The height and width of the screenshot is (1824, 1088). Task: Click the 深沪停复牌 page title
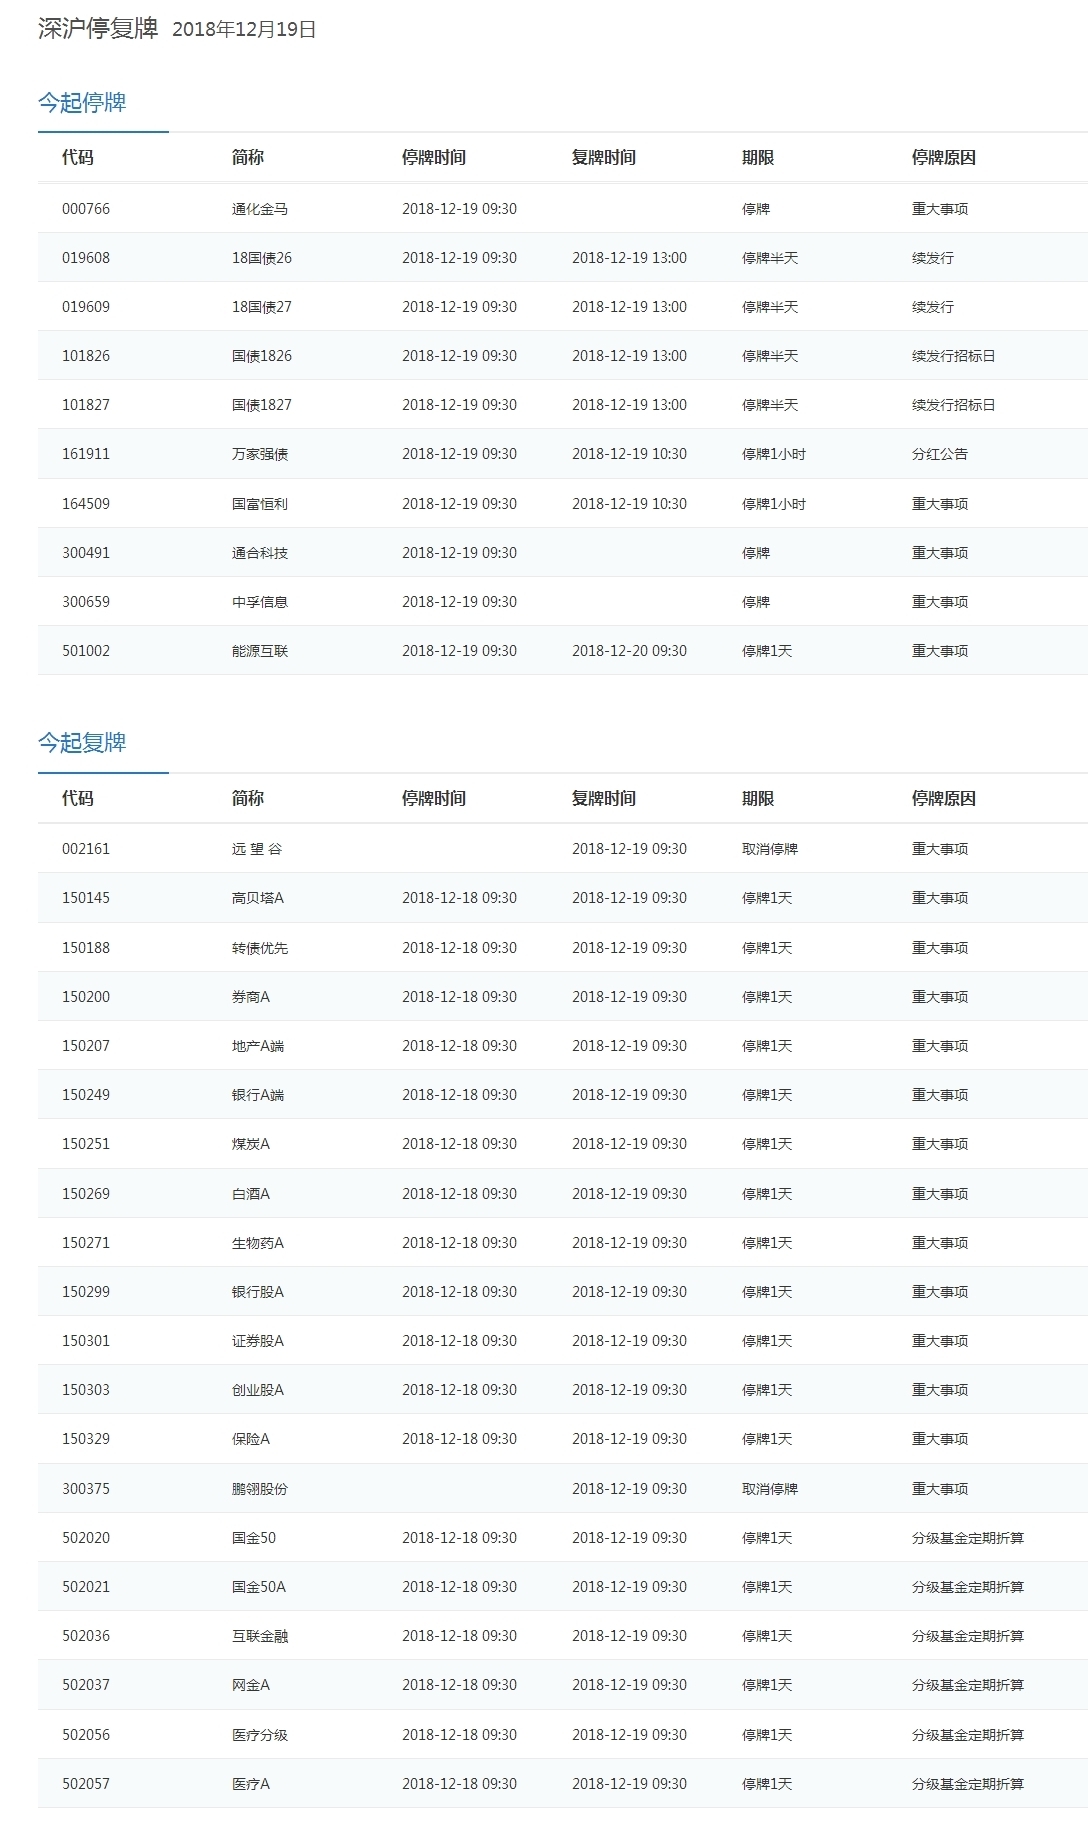tap(98, 29)
